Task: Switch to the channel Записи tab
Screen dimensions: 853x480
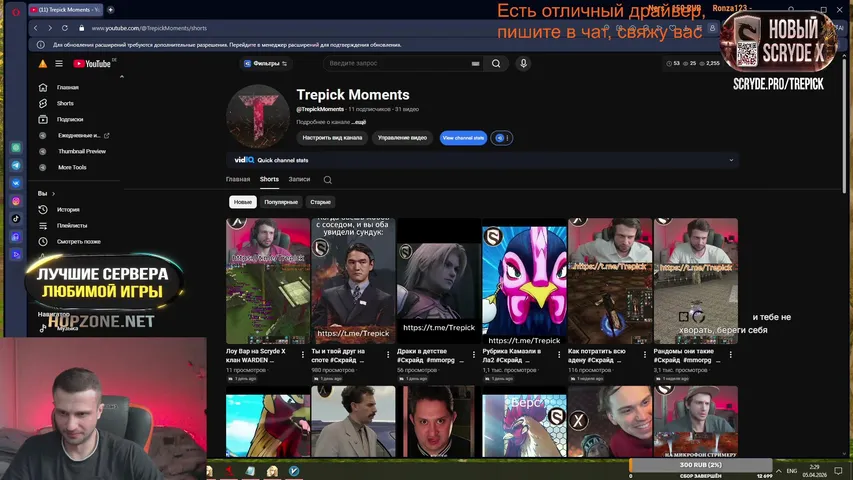Action: coord(299,179)
